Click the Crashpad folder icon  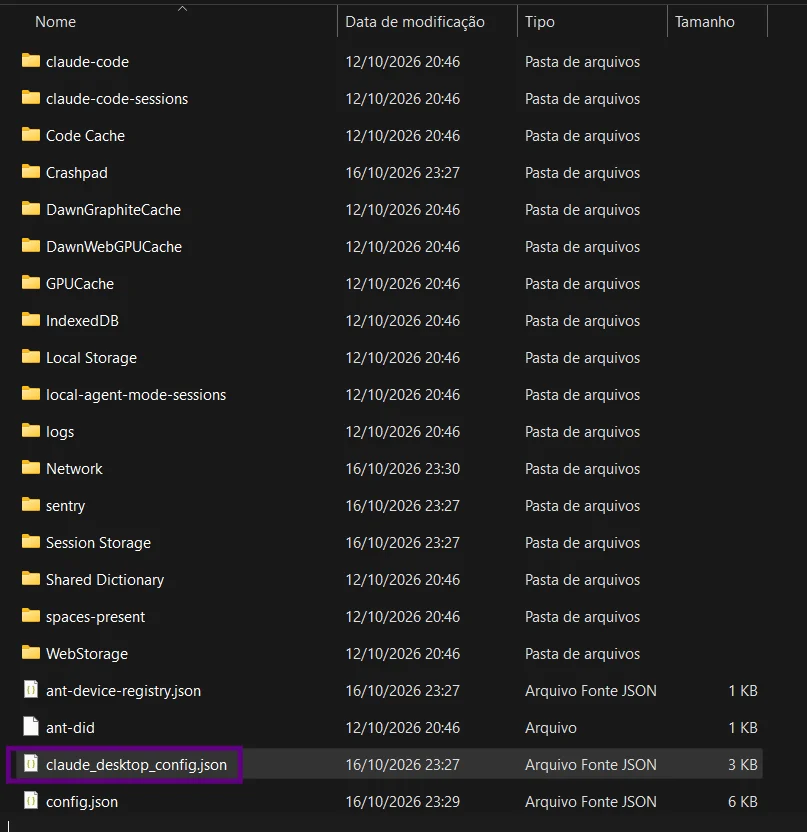31,172
